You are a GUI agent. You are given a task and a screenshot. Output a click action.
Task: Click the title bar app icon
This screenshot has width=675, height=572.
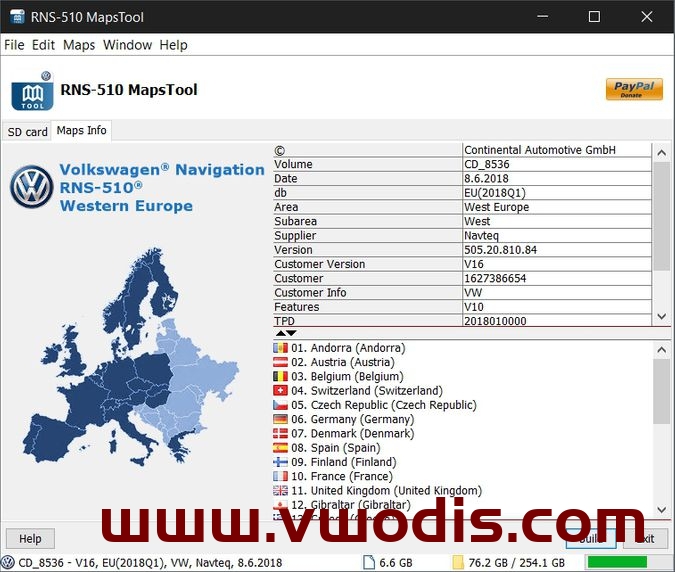pos(17,17)
